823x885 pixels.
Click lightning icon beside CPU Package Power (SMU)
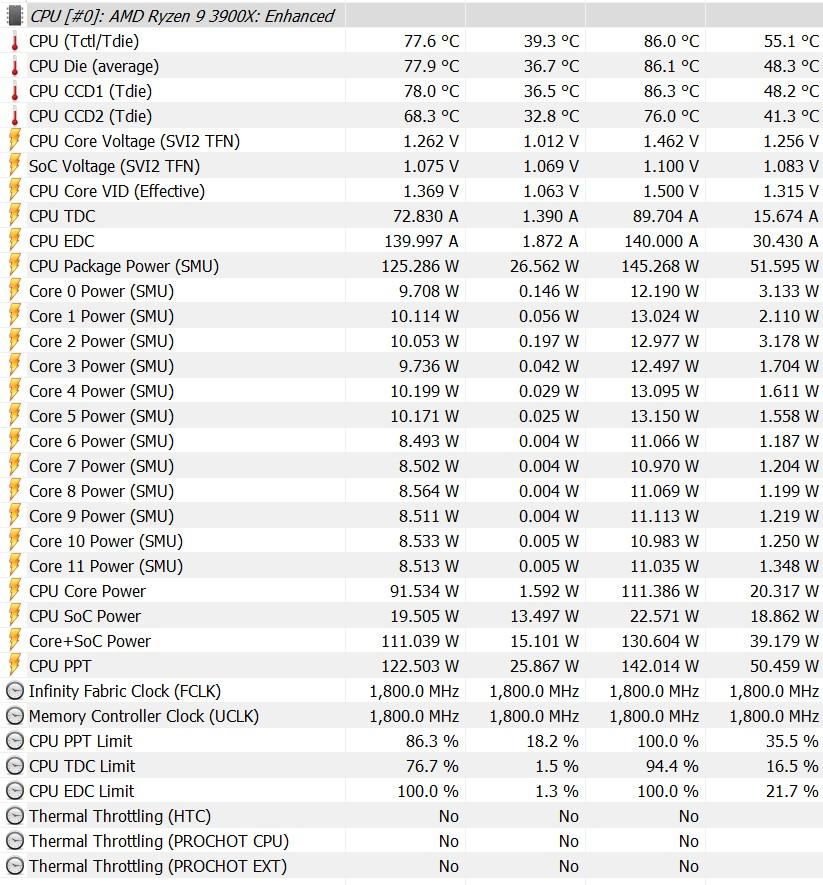(x=15, y=266)
